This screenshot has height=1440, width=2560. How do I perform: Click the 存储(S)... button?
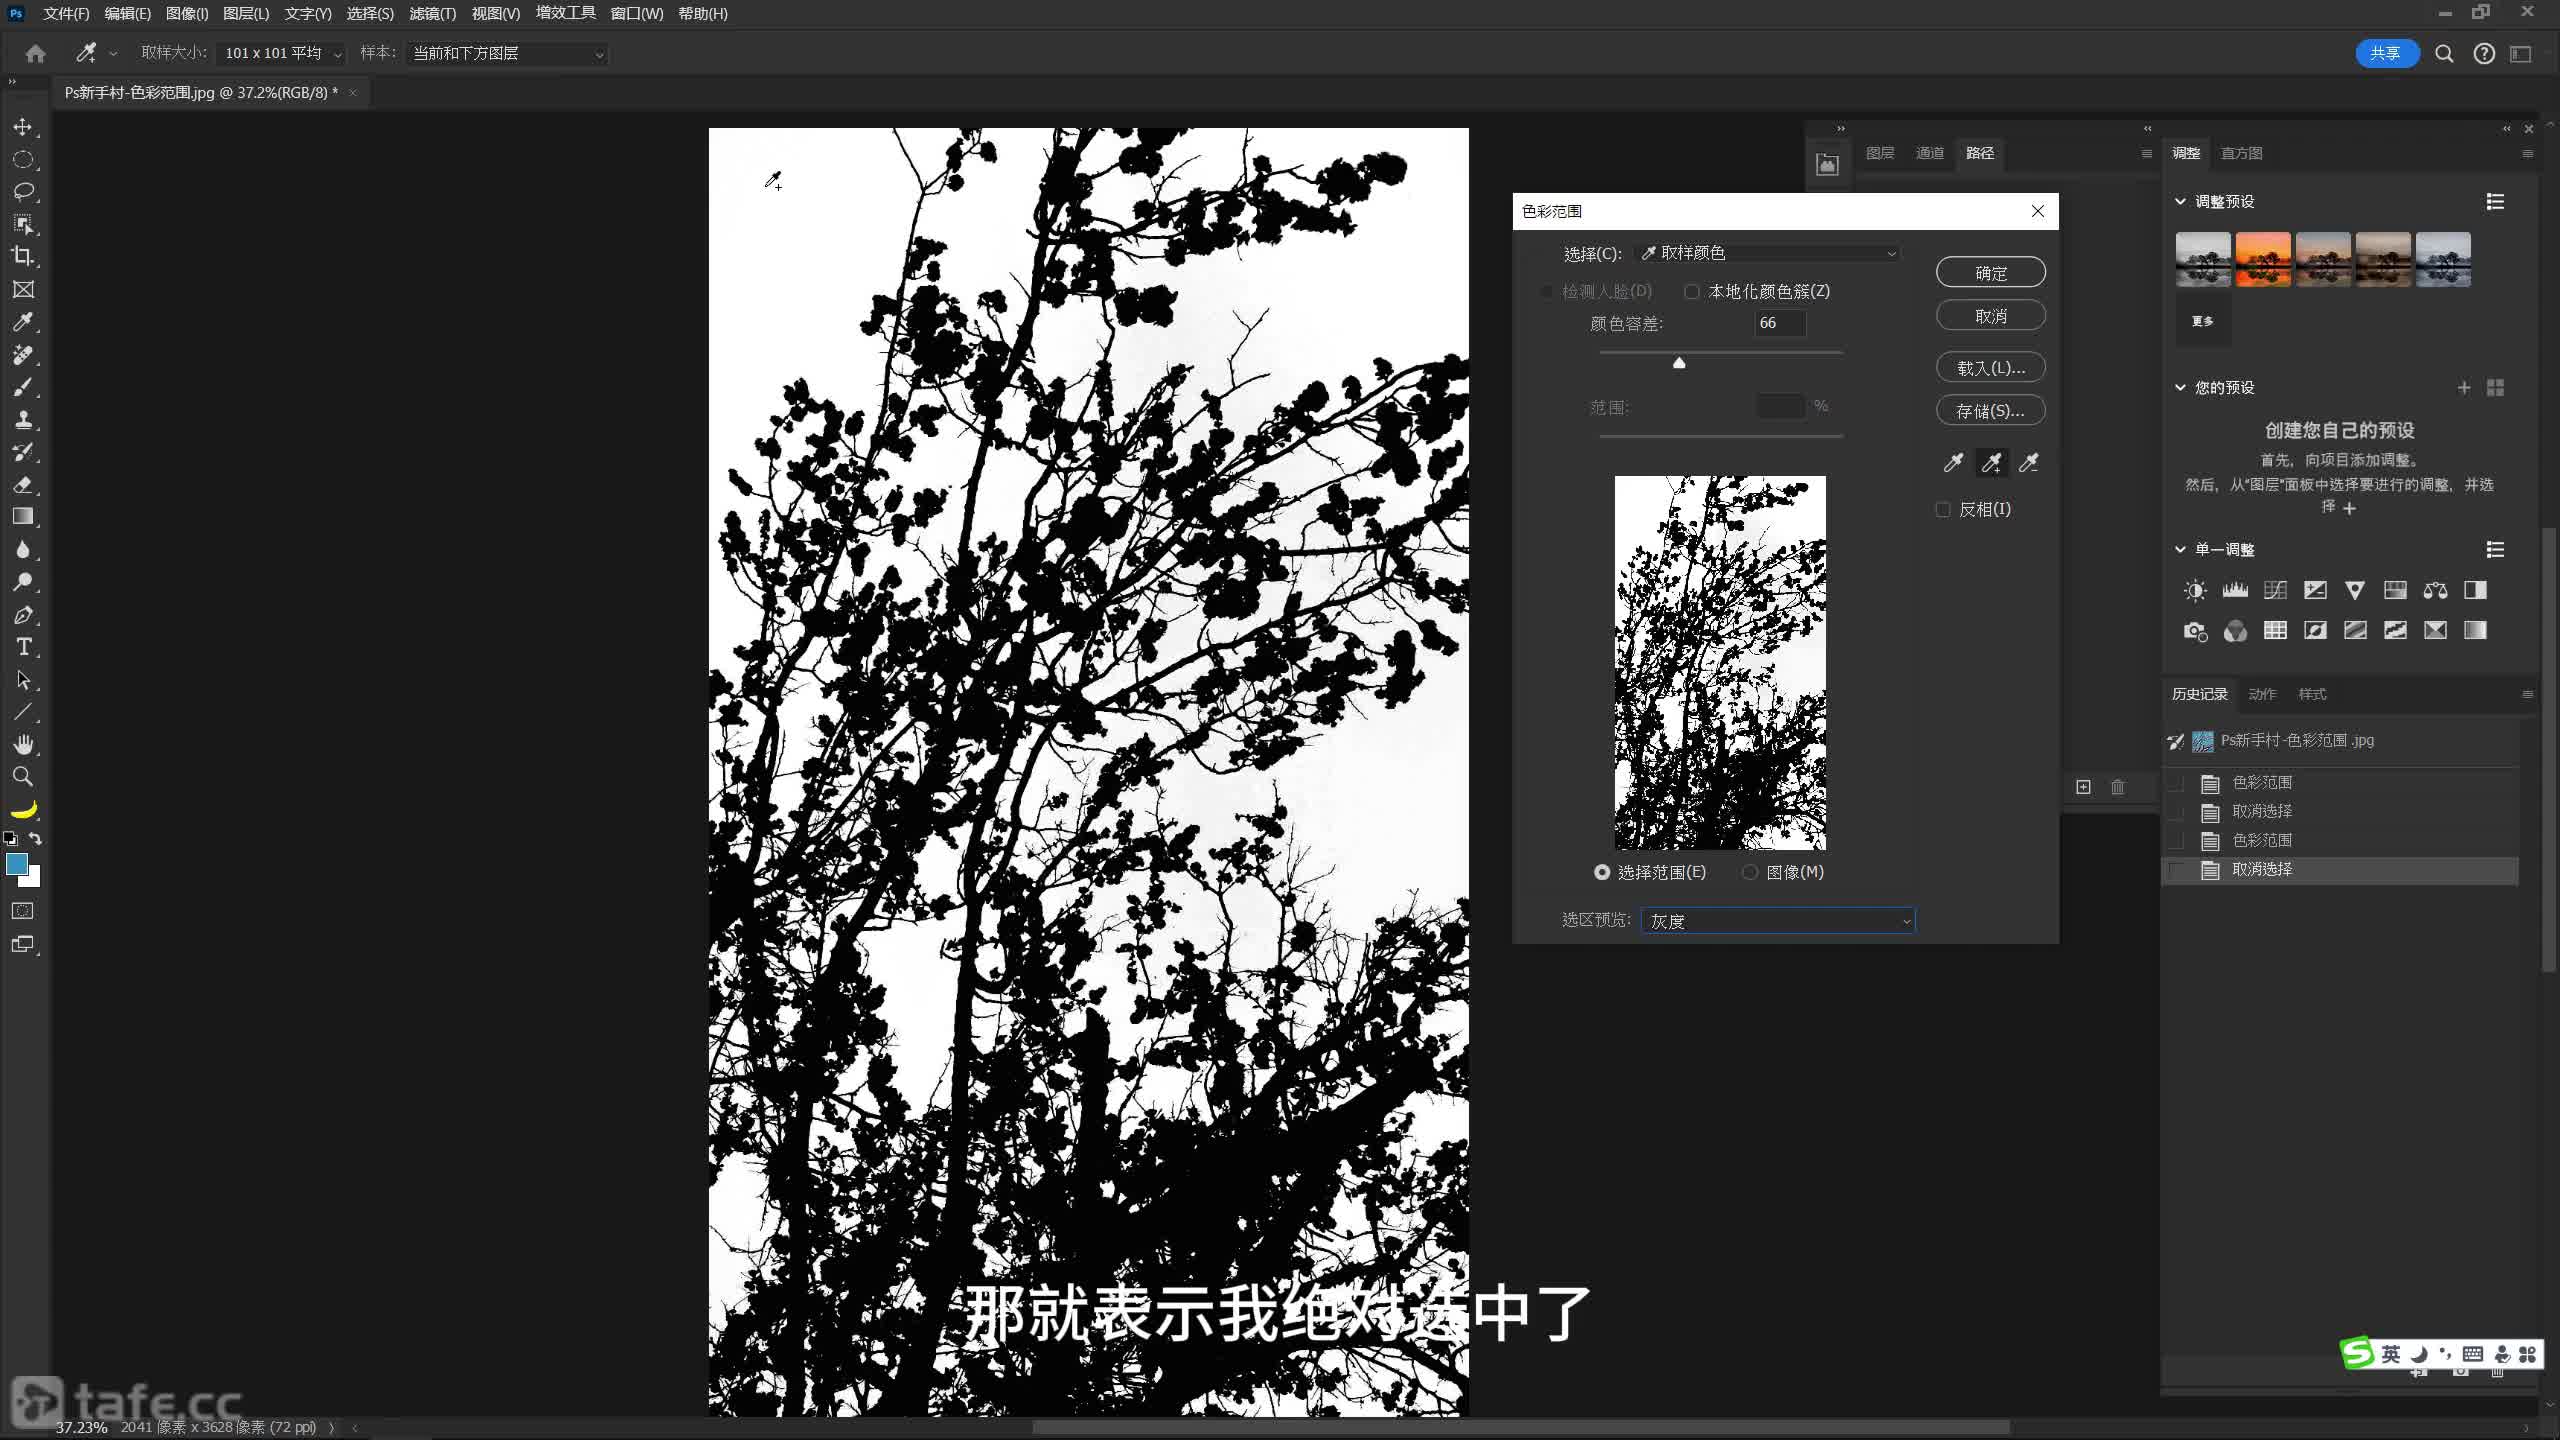(x=1990, y=411)
